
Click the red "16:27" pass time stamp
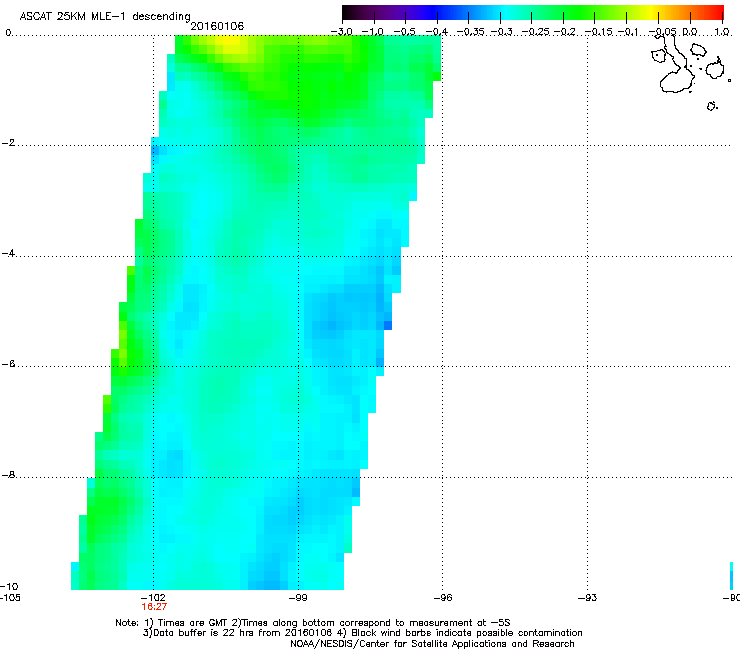coord(154,607)
